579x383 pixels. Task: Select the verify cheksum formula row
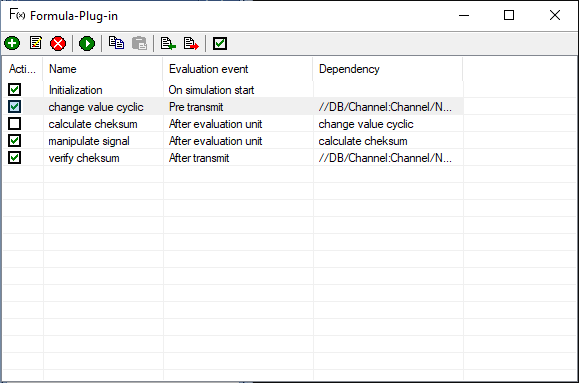coord(233,158)
